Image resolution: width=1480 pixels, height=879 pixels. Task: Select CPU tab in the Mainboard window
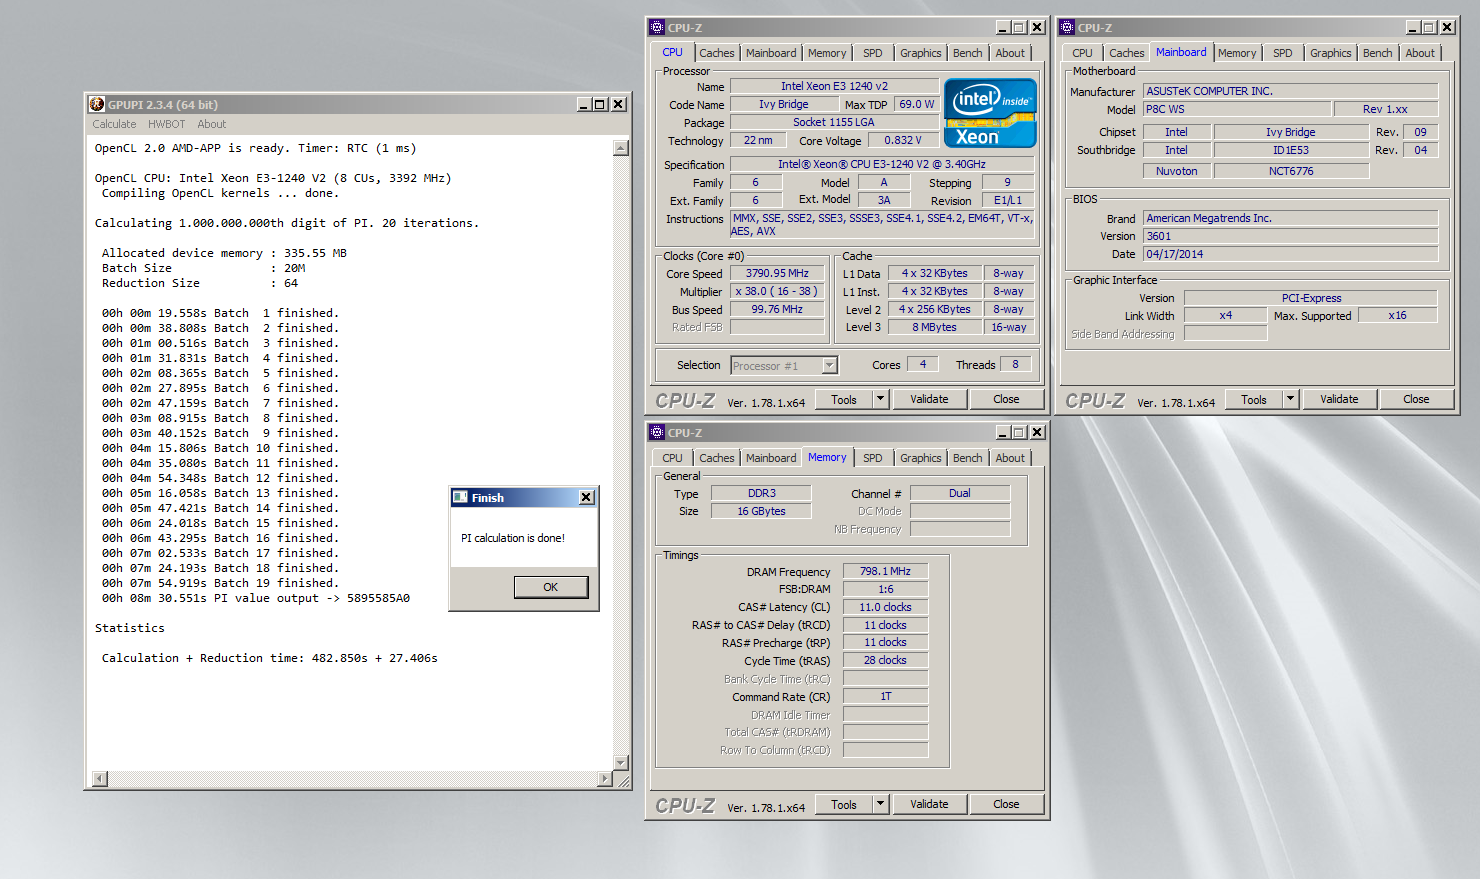[1082, 53]
